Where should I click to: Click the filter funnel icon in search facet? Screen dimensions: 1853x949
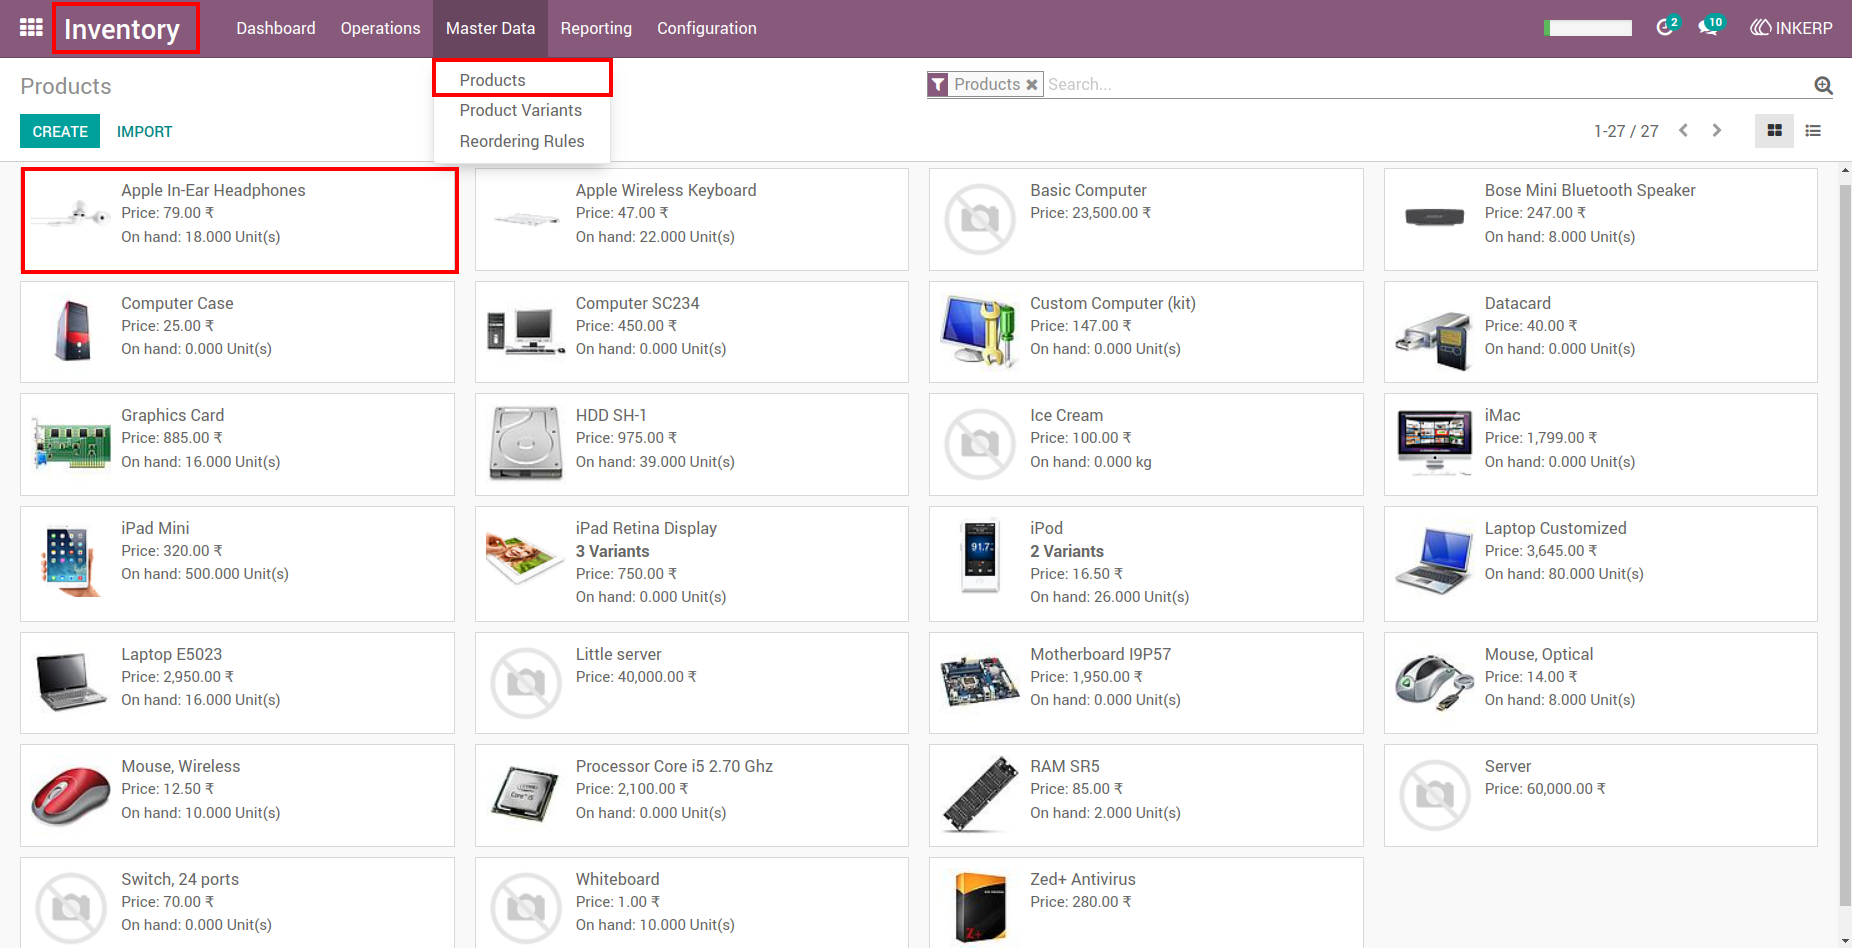(938, 85)
